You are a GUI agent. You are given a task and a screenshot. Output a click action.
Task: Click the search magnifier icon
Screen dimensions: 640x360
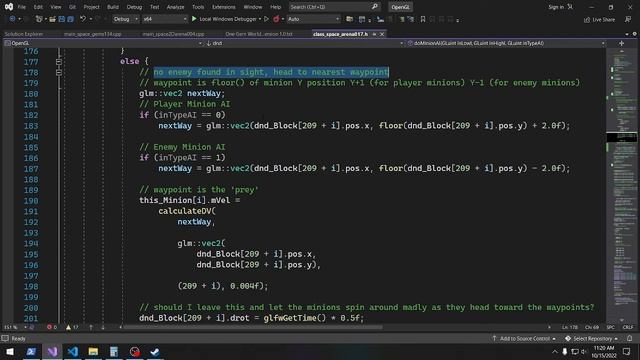tap(375, 7)
